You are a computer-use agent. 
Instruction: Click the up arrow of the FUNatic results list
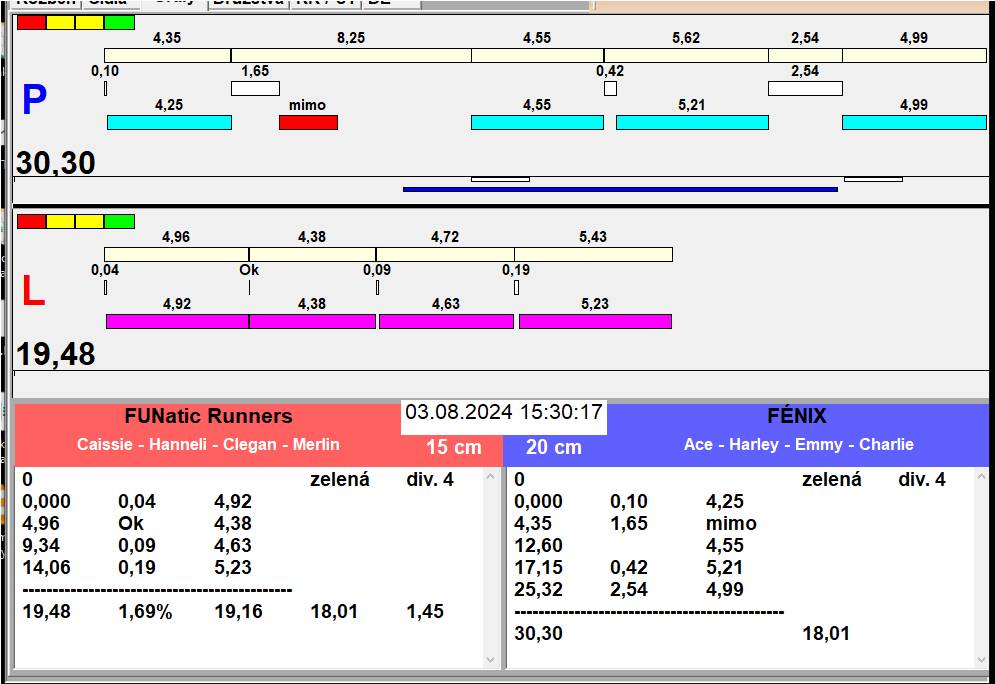pos(491,476)
